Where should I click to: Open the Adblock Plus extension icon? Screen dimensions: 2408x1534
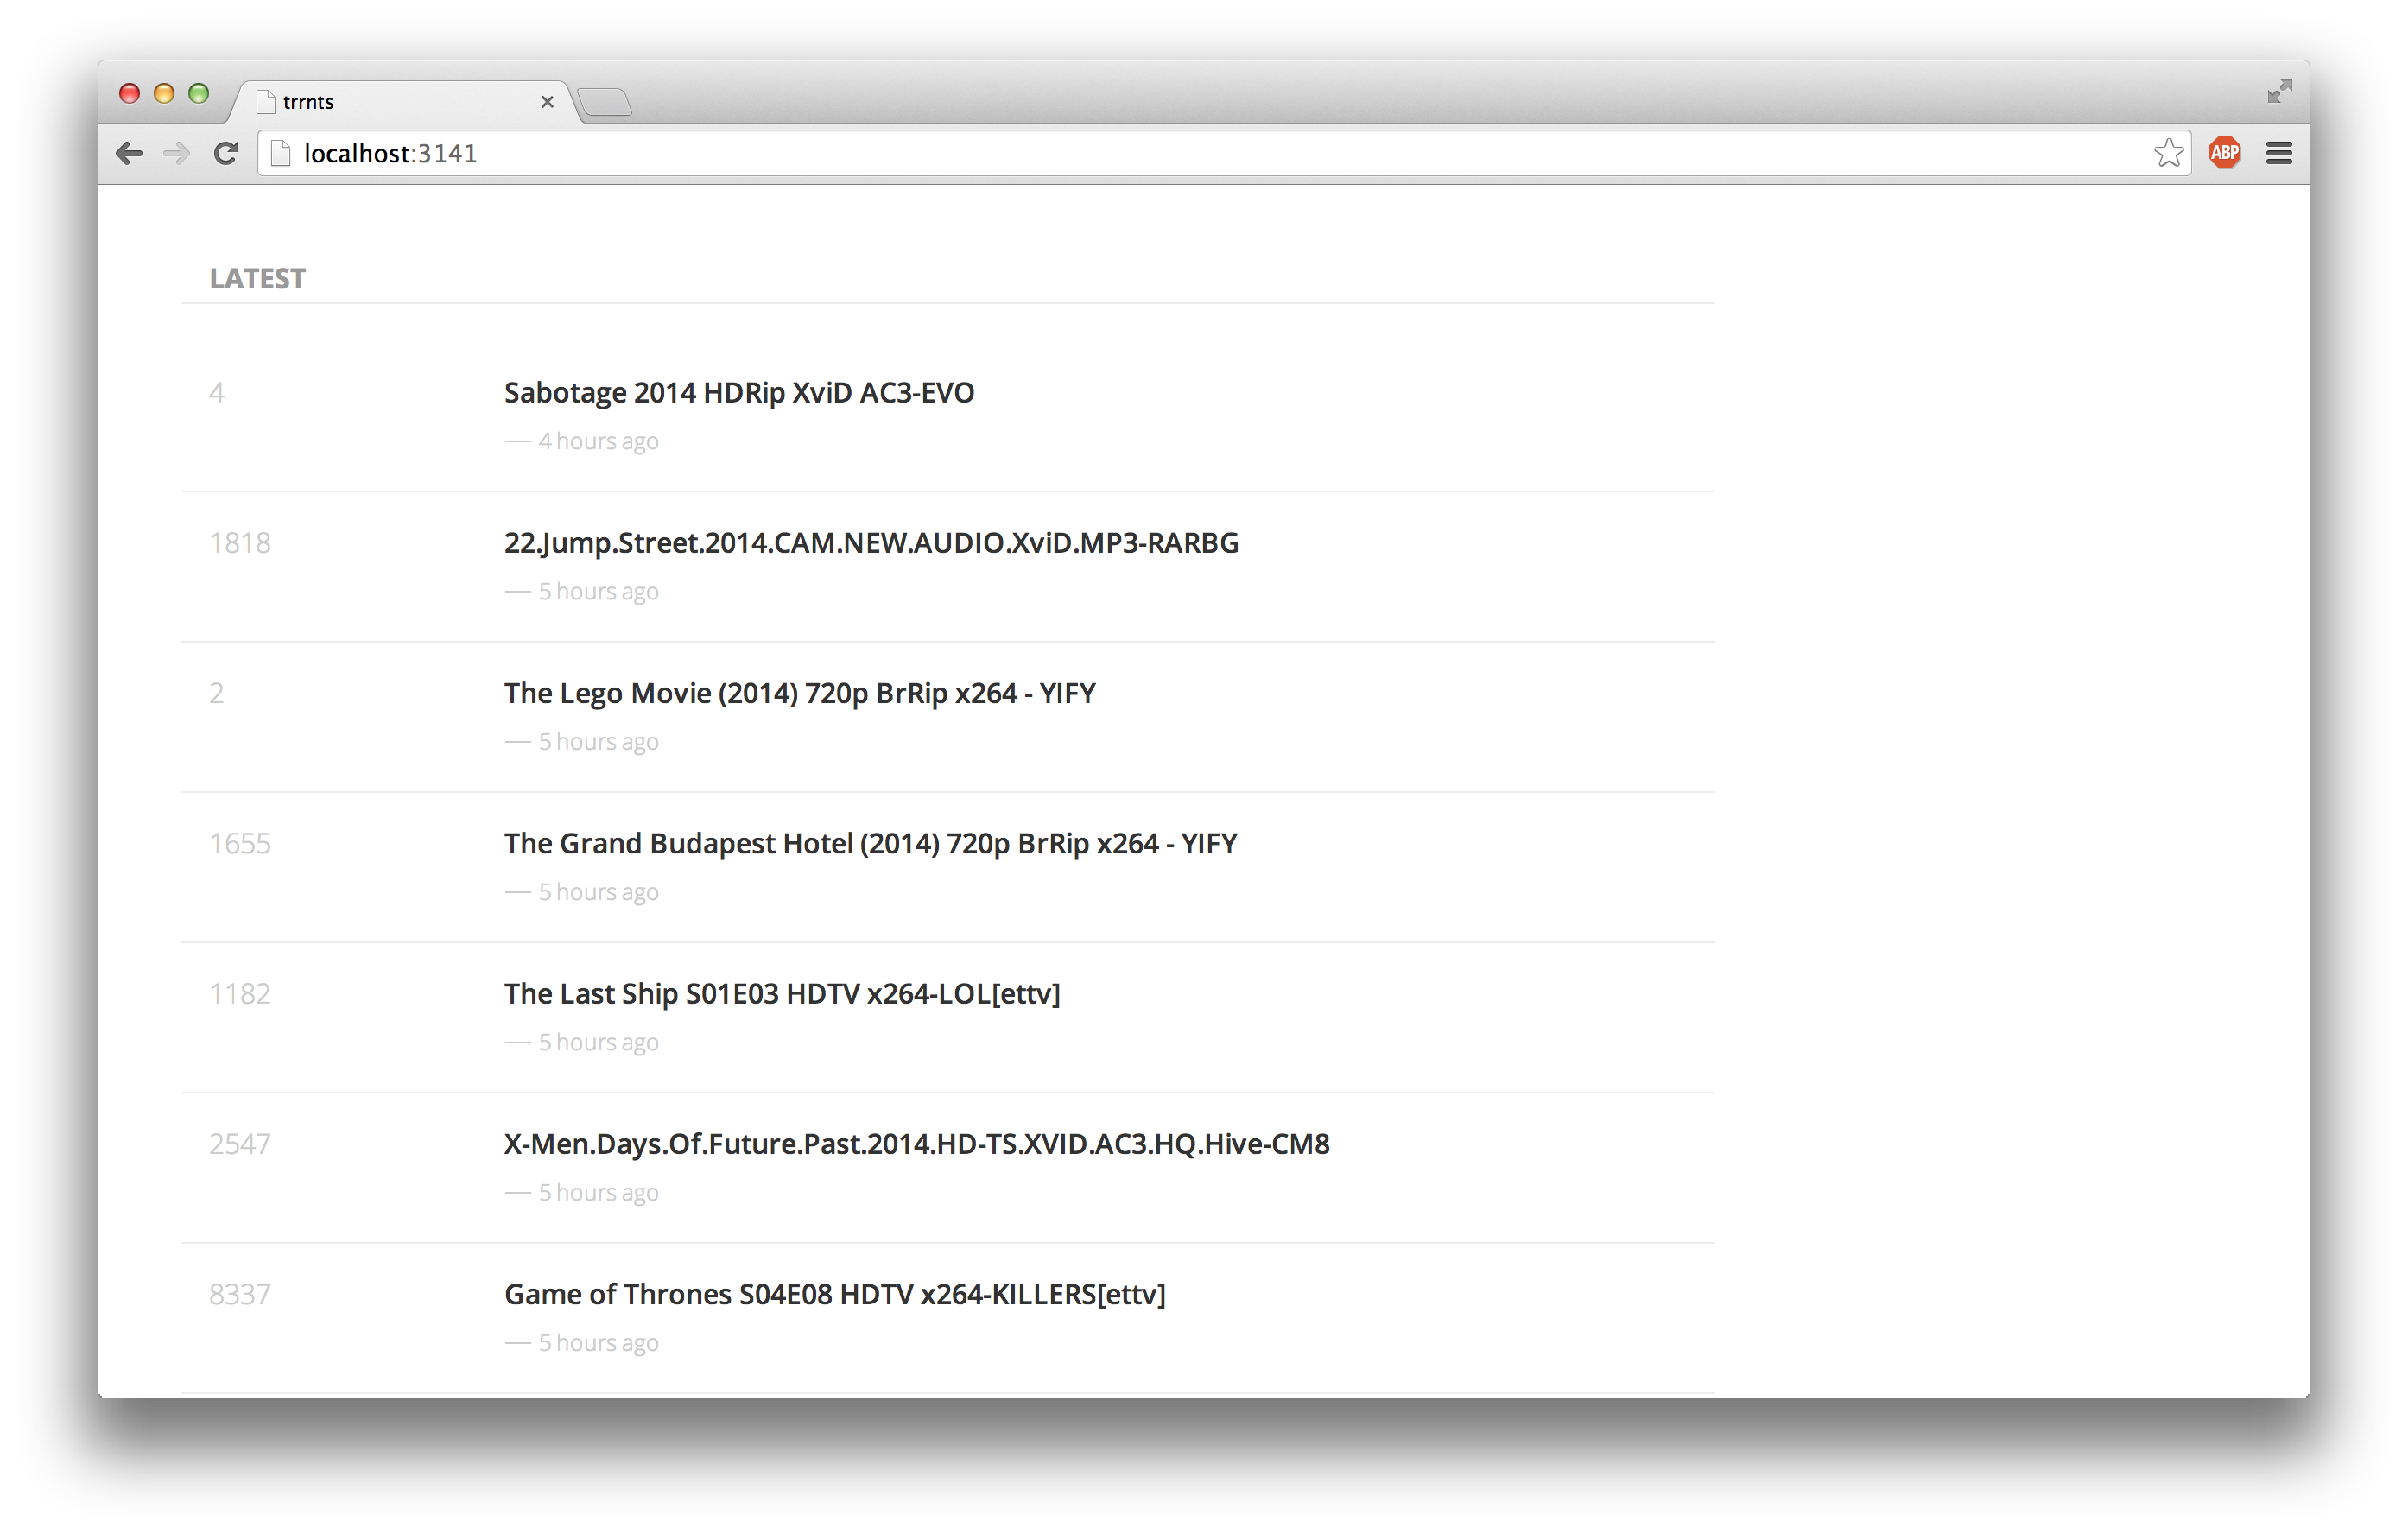point(2224,153)
